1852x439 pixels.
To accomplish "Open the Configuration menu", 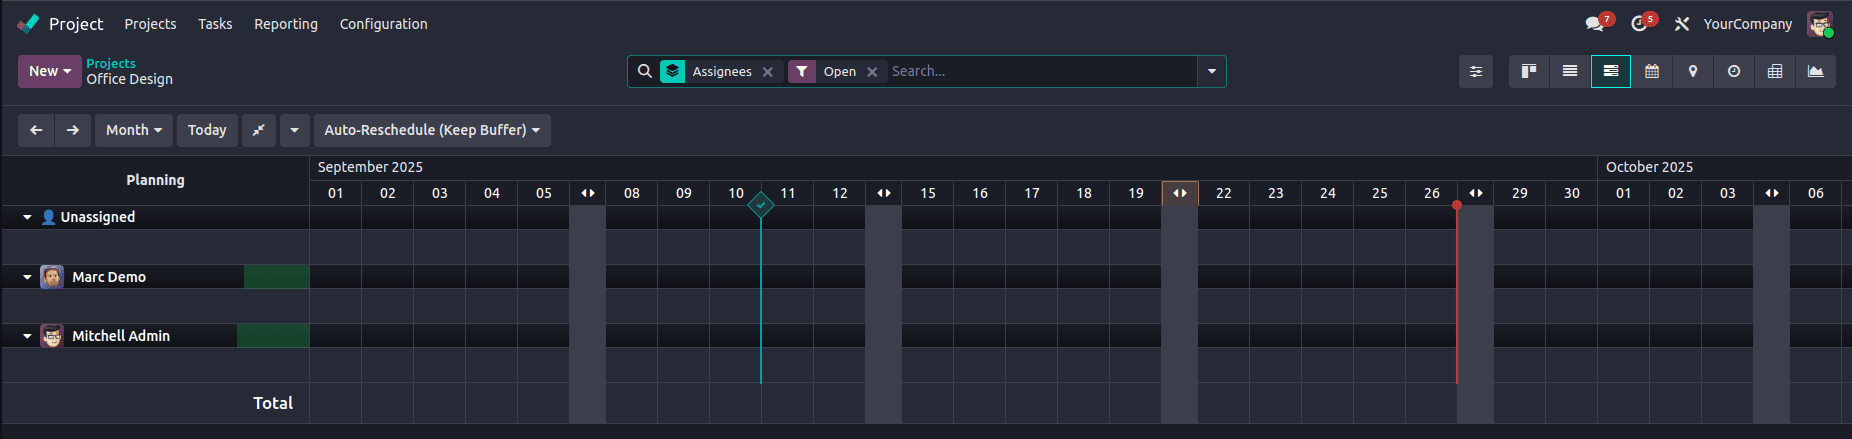I will point(383,24).
